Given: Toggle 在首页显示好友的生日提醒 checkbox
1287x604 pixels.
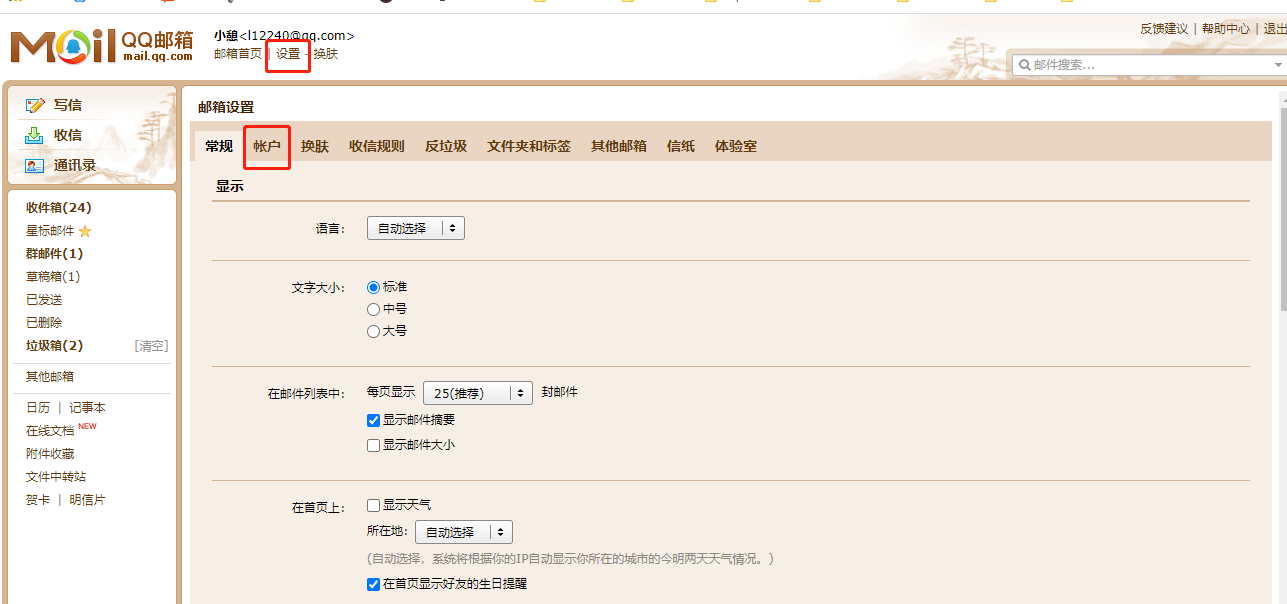Looking at the screenshot, I should coord(374,584).
